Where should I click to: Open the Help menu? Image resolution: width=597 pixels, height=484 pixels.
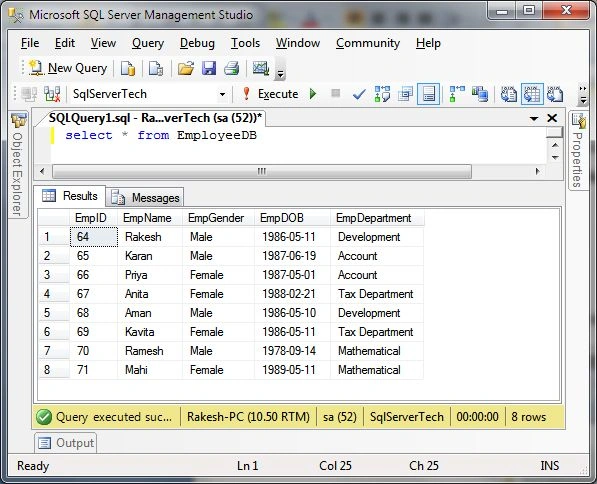pyautogui.click(x=428, y=43)
